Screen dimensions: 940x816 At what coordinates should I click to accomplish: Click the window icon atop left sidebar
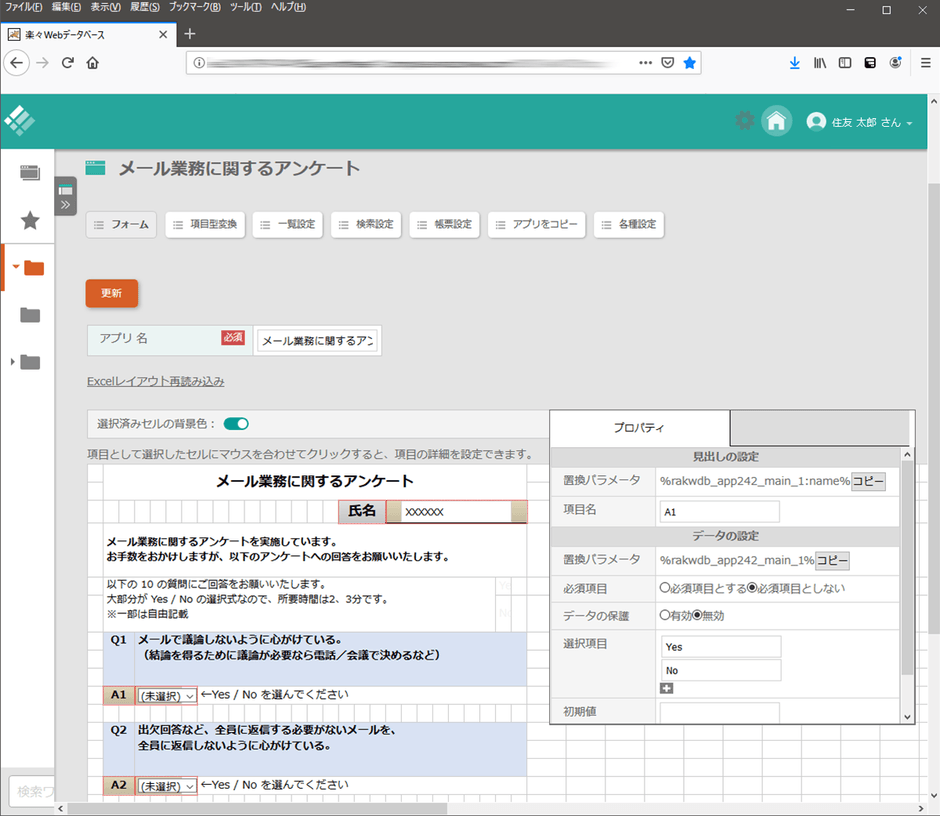click(30, 173)
